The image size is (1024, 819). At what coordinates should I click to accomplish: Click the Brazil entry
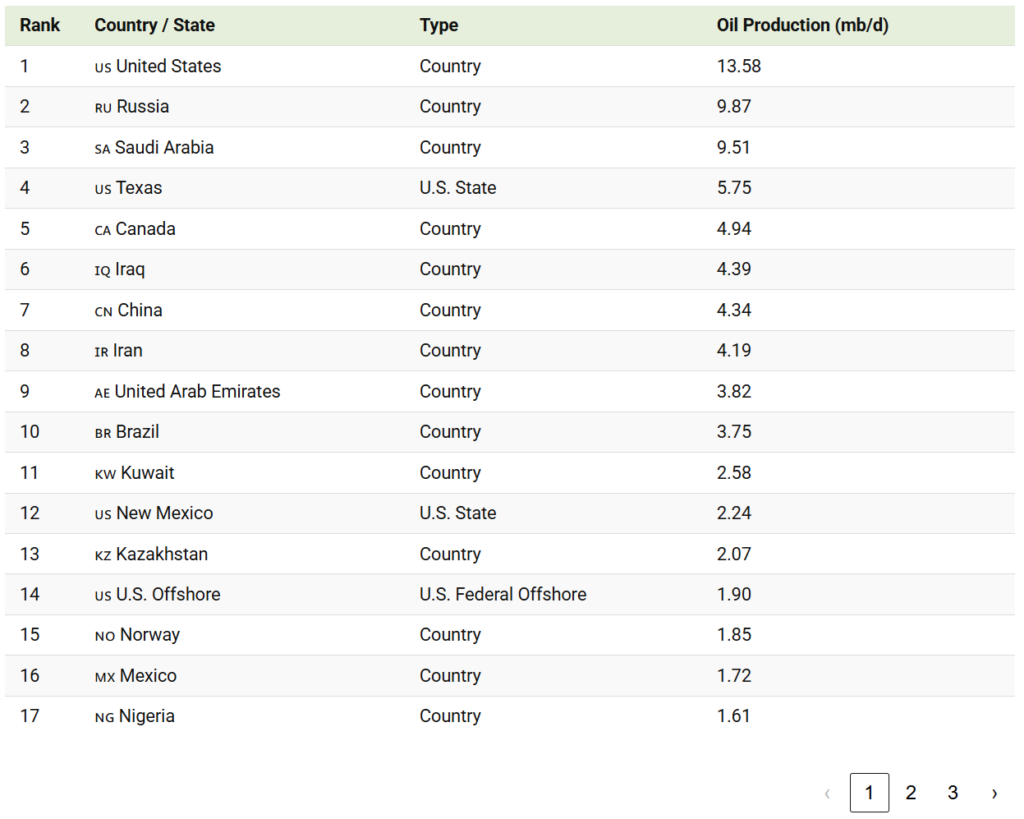127,432
